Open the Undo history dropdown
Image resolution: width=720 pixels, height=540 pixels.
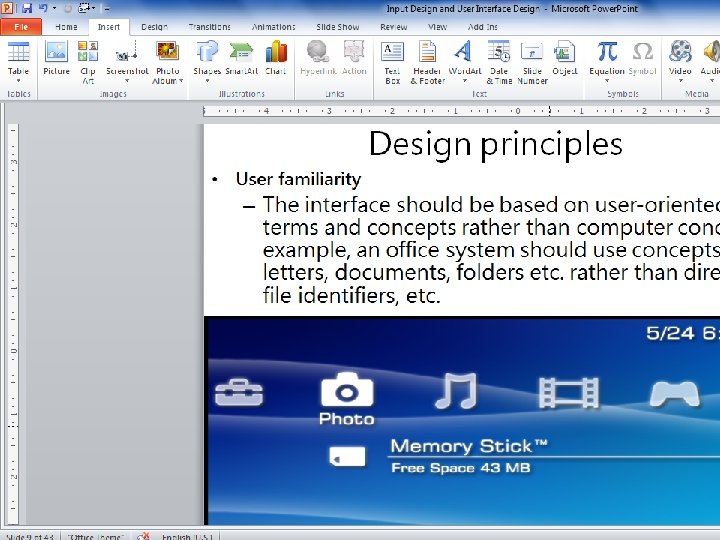point(54,8)
